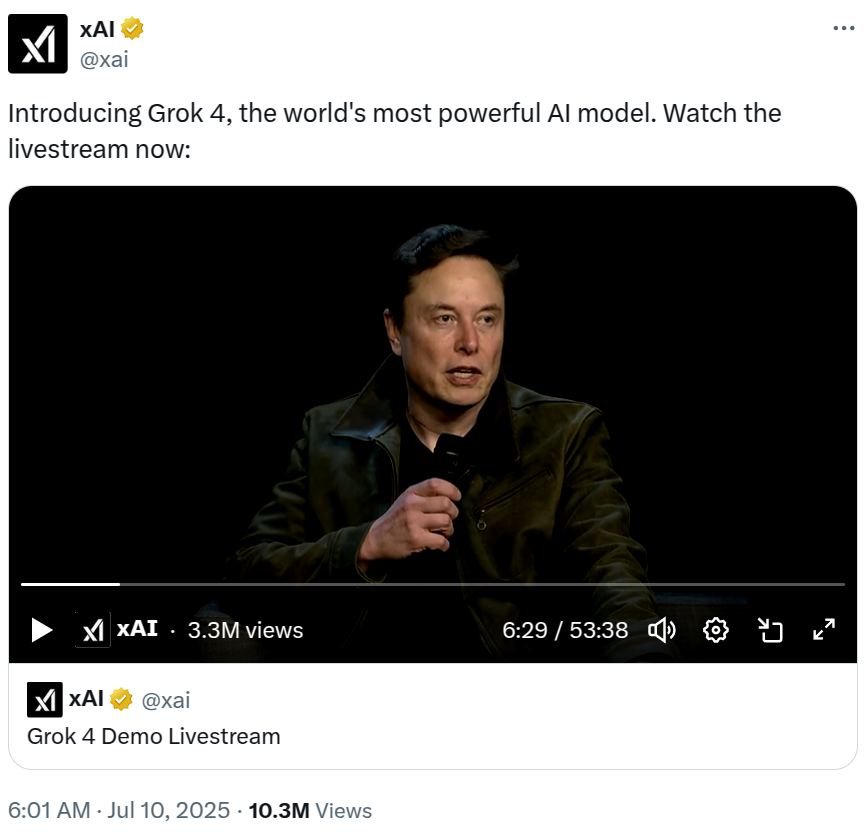The width and height of the screenshot is (868, 832).
Task: Click the xAI channel name in video controls
Action: [x=137, y=630]
